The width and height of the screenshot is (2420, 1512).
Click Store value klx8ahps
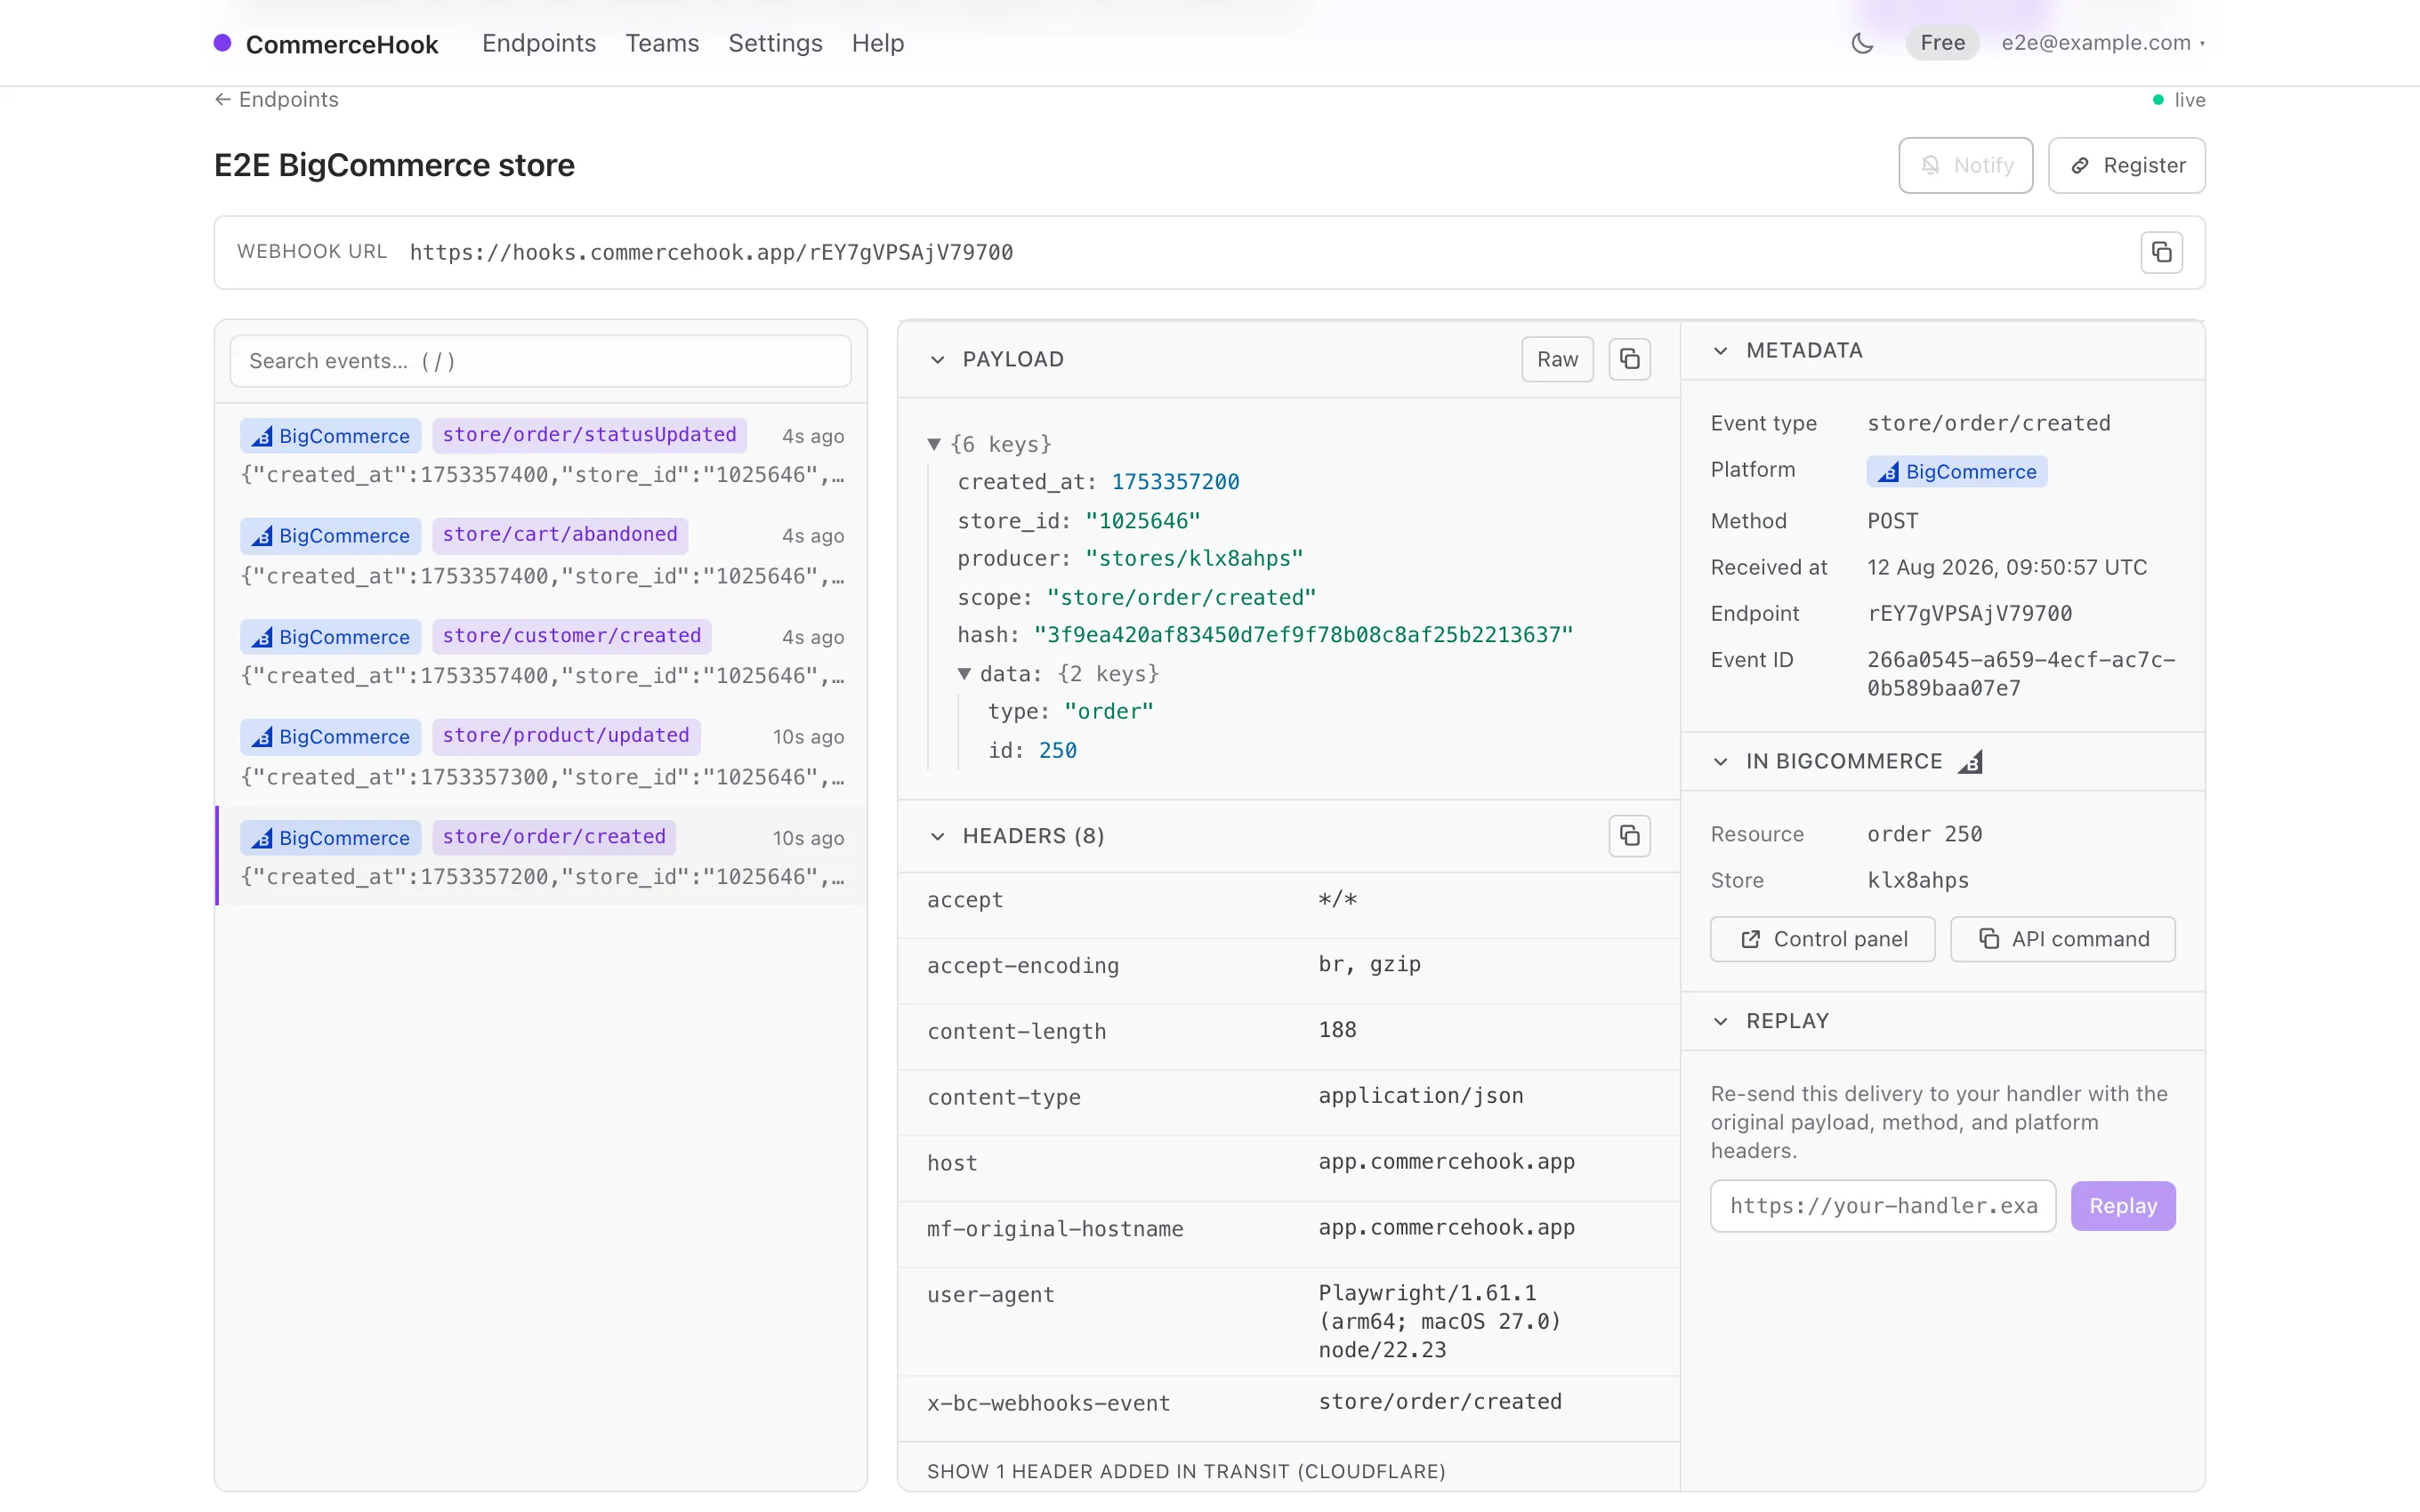(x=1917, y=880)
